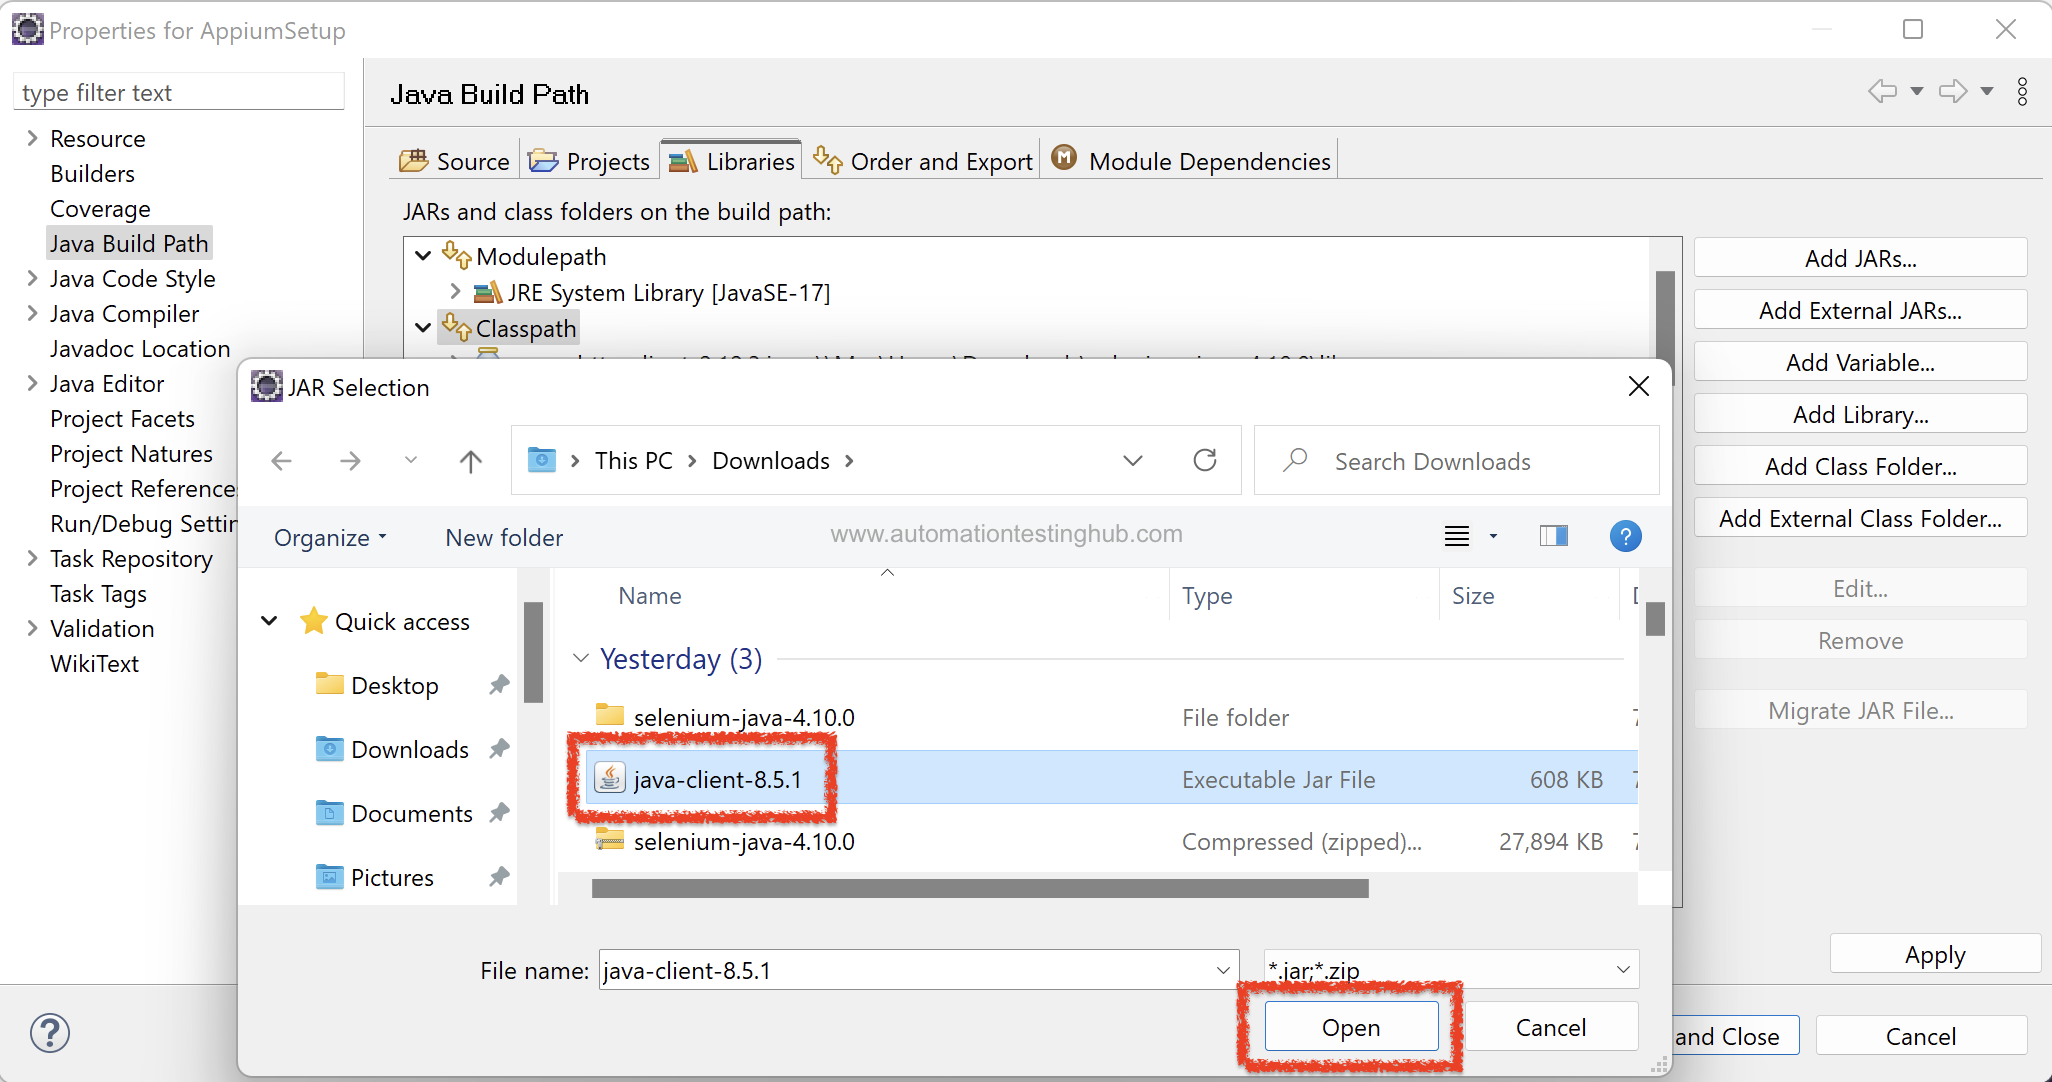Screen dimensions: 2052x1082
Task: Select Java Editor in properties tree
Action: (x=107, y=383)
